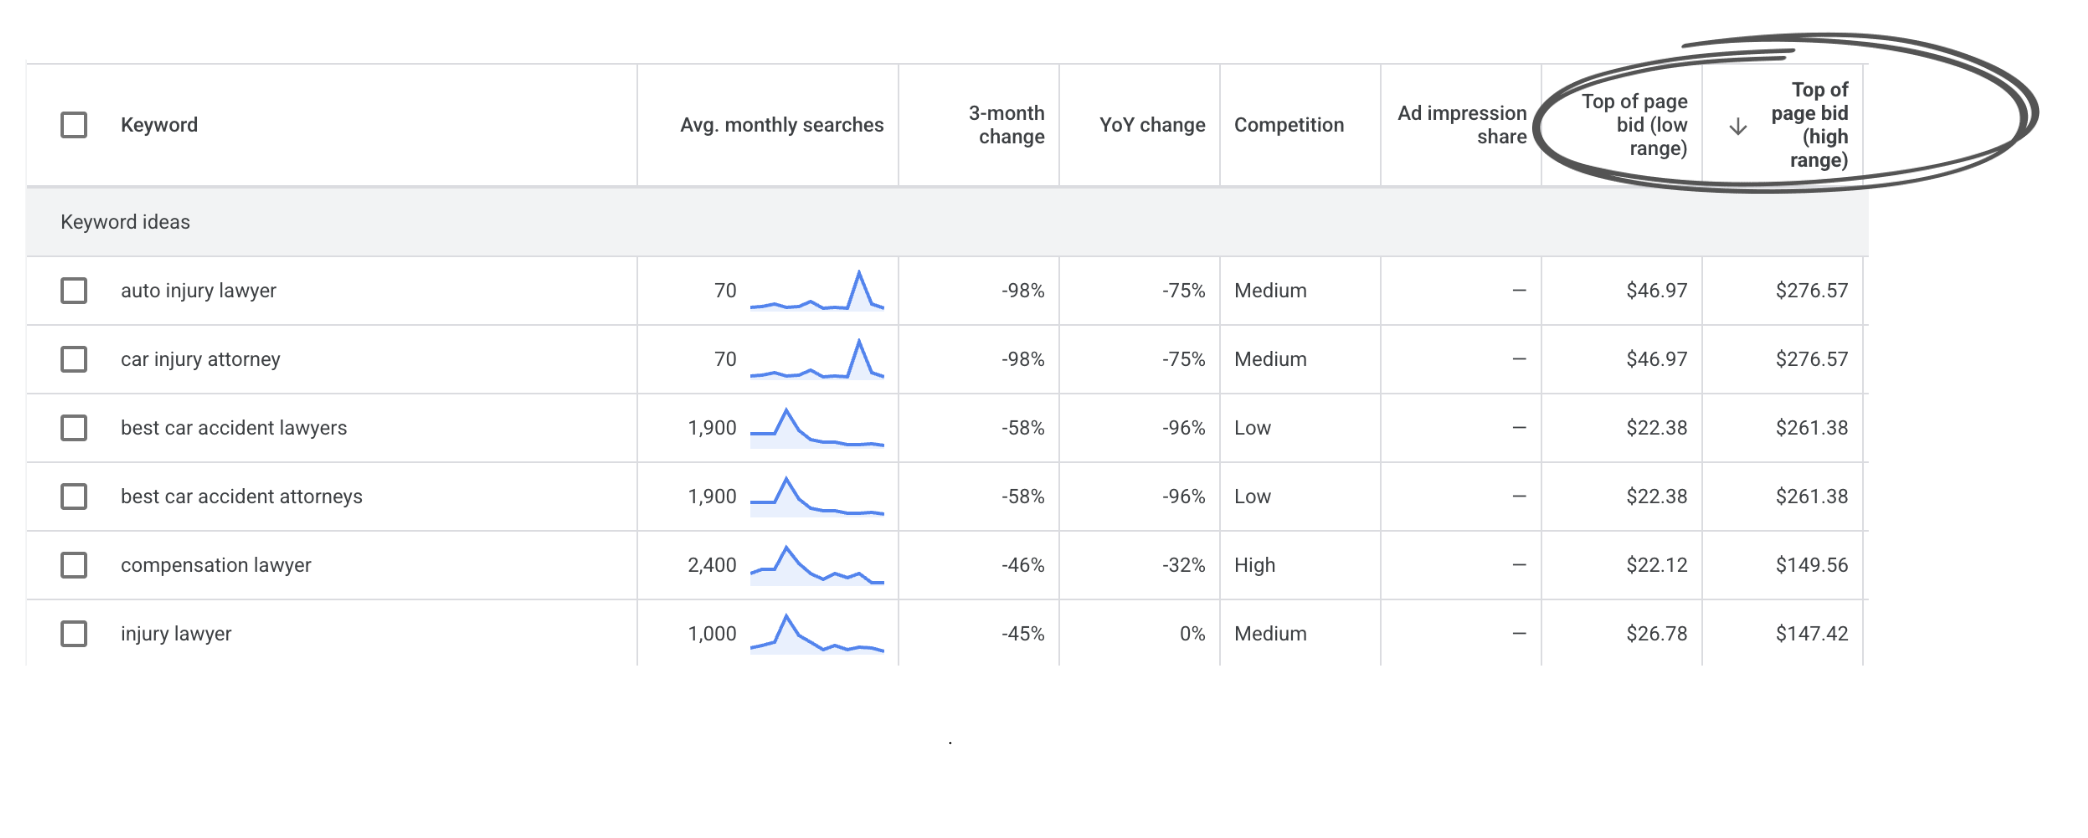Click the -98% change for car injury attorney

[1023, 359]
